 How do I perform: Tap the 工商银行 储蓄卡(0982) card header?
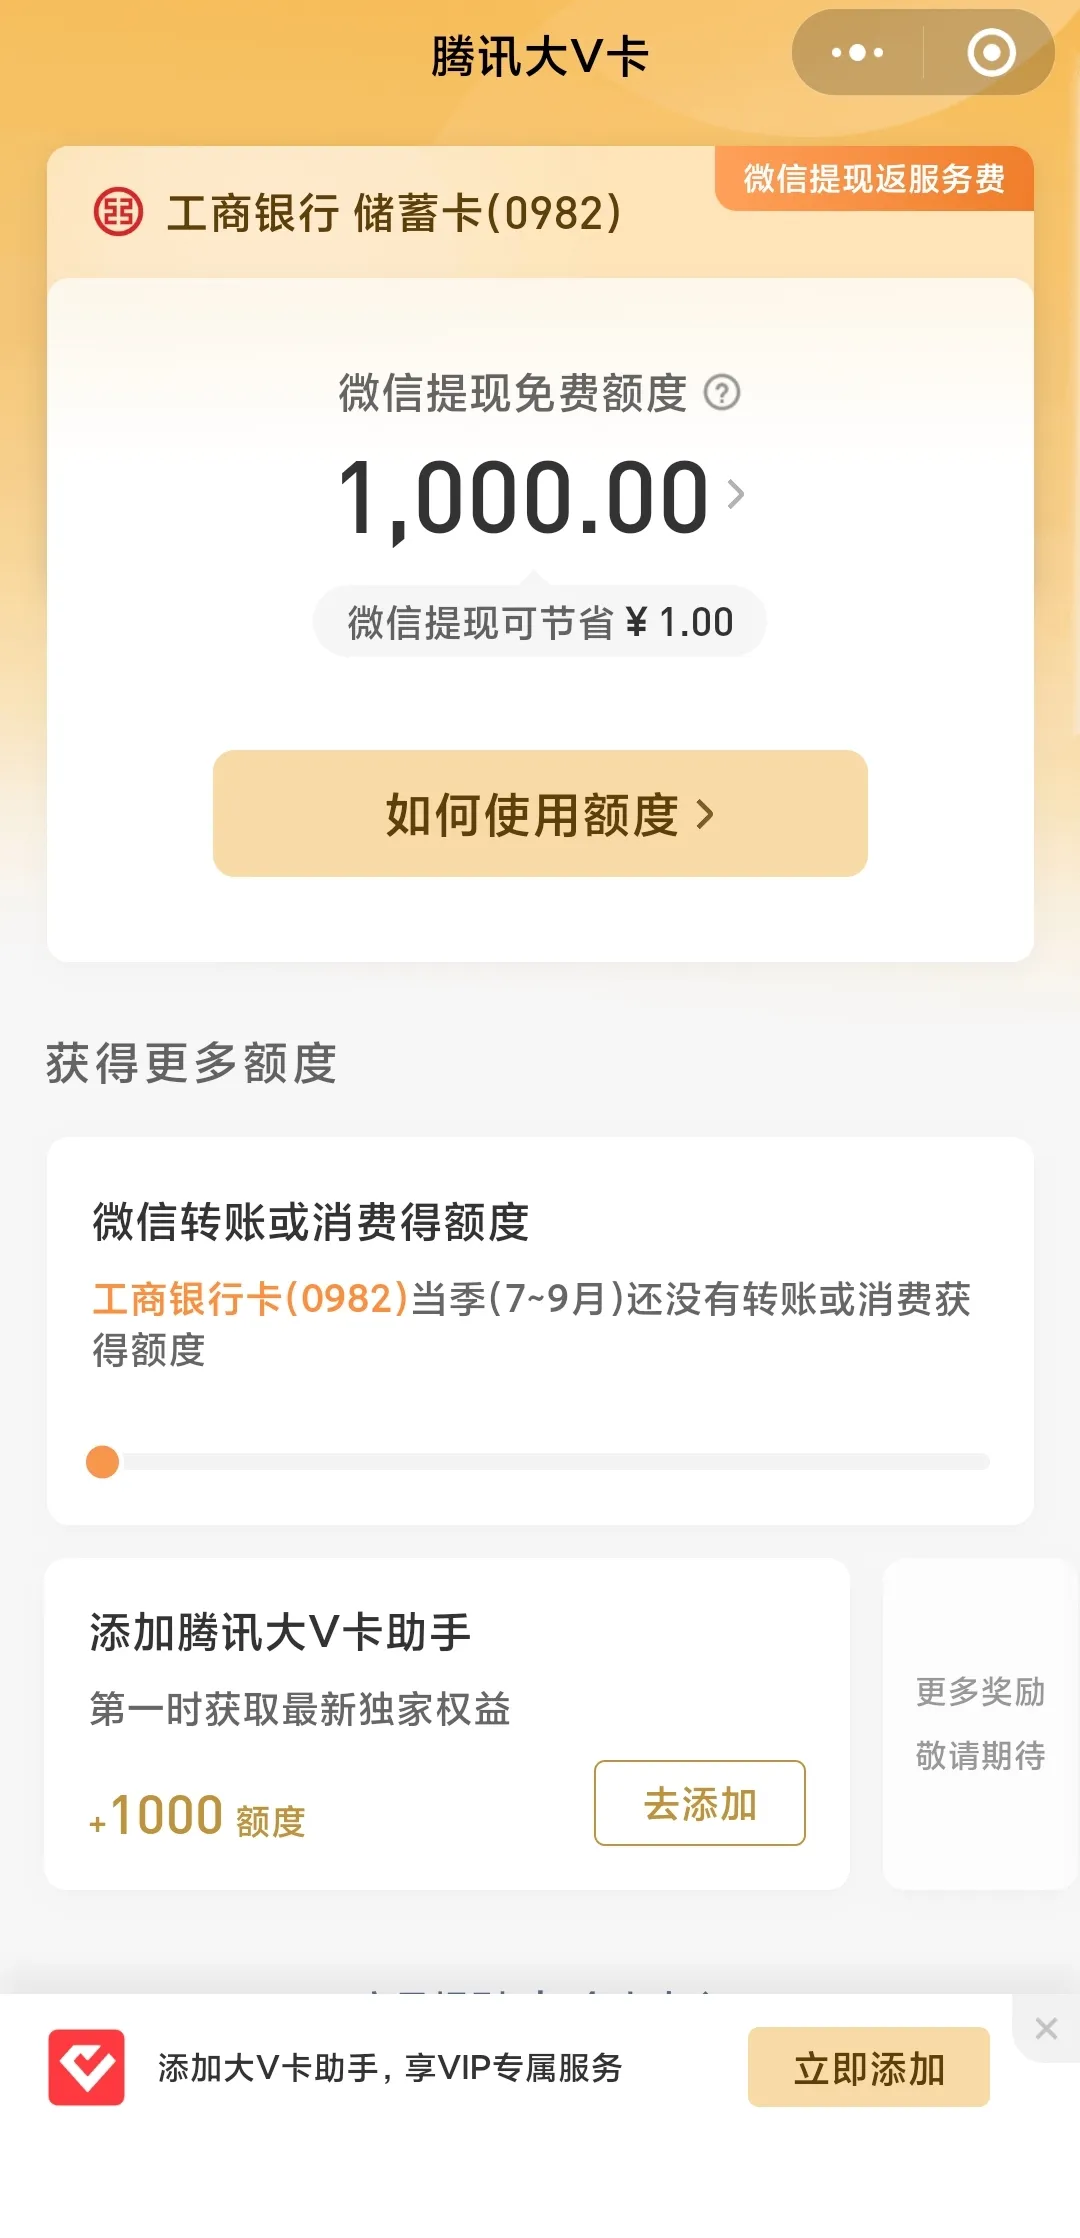point(393,213)
